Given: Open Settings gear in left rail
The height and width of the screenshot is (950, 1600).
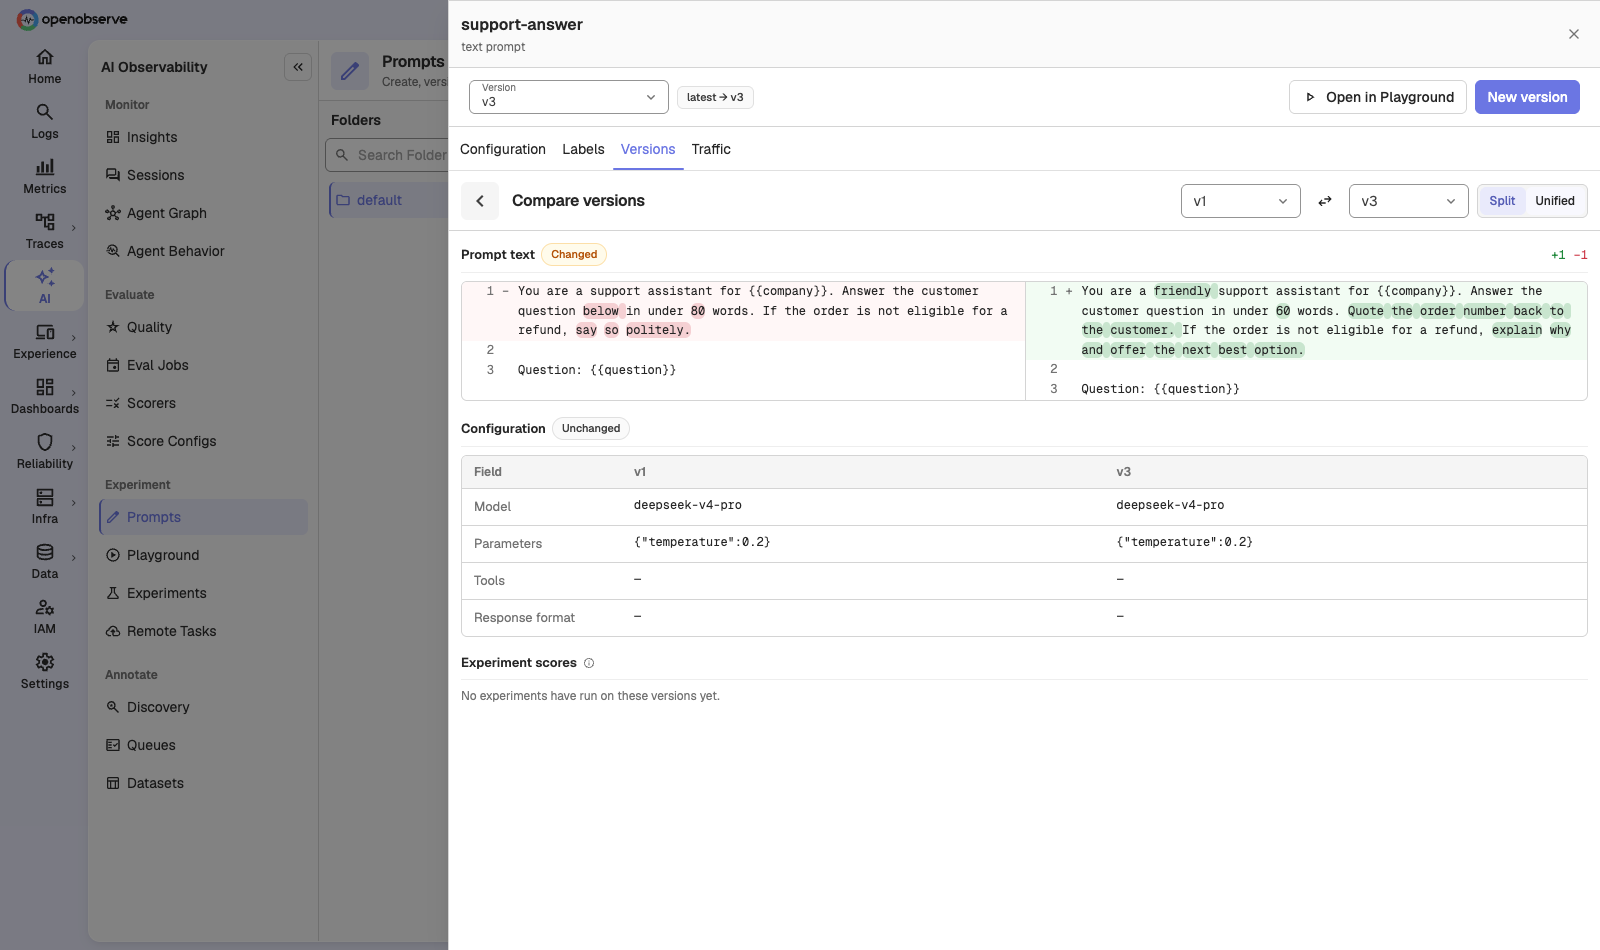Looking at the screenshot, I should [x=45, y=662].
